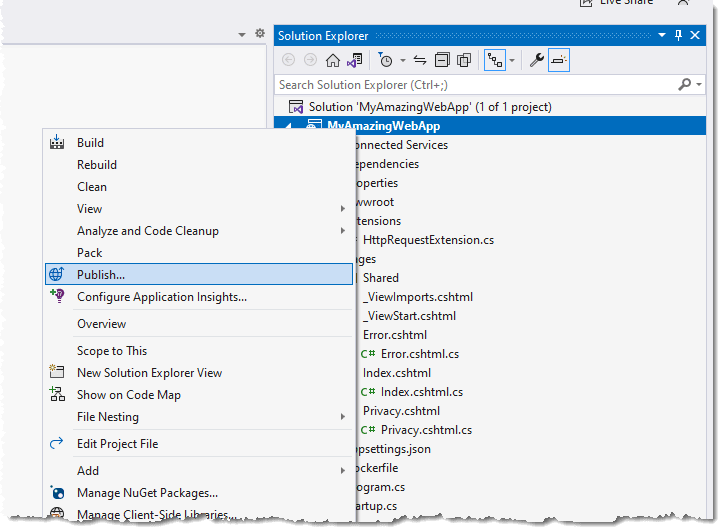The image size is (723, 532).
Task: Click the Show on Code Map icon
Action: pyautogui.click(x=57, y=394)
